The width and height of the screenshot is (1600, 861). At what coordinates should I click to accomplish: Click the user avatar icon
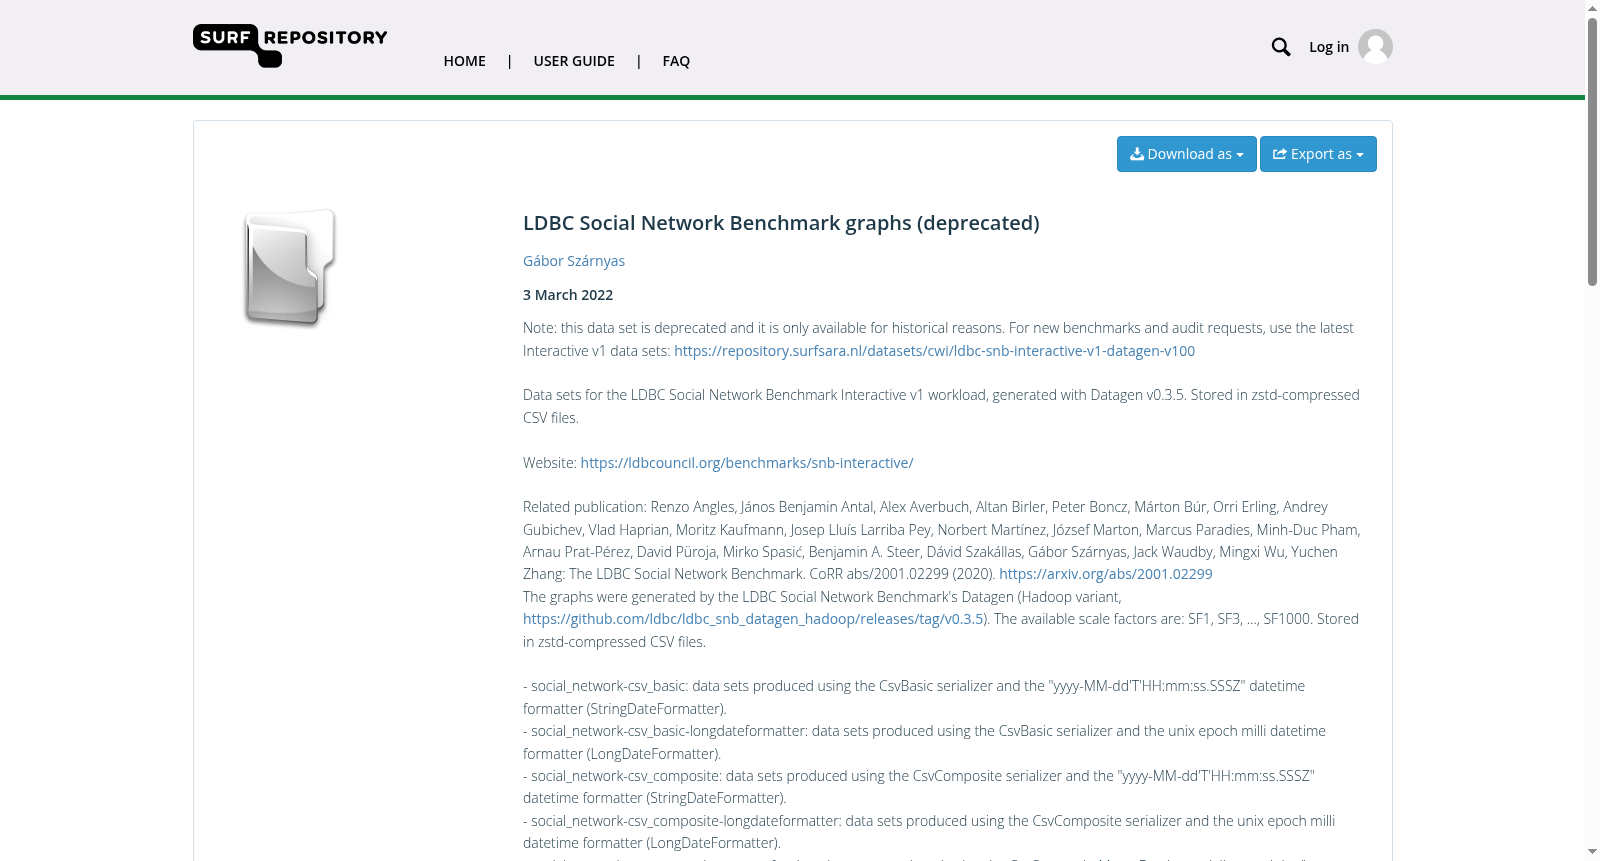pos(1375,47)
